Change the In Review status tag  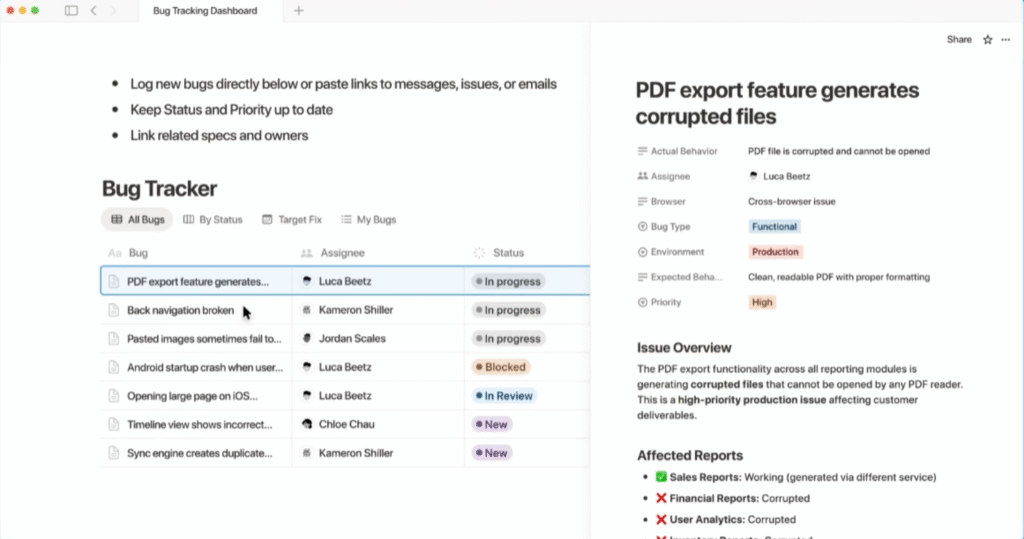pyautogui.click(x=504, y=396)
